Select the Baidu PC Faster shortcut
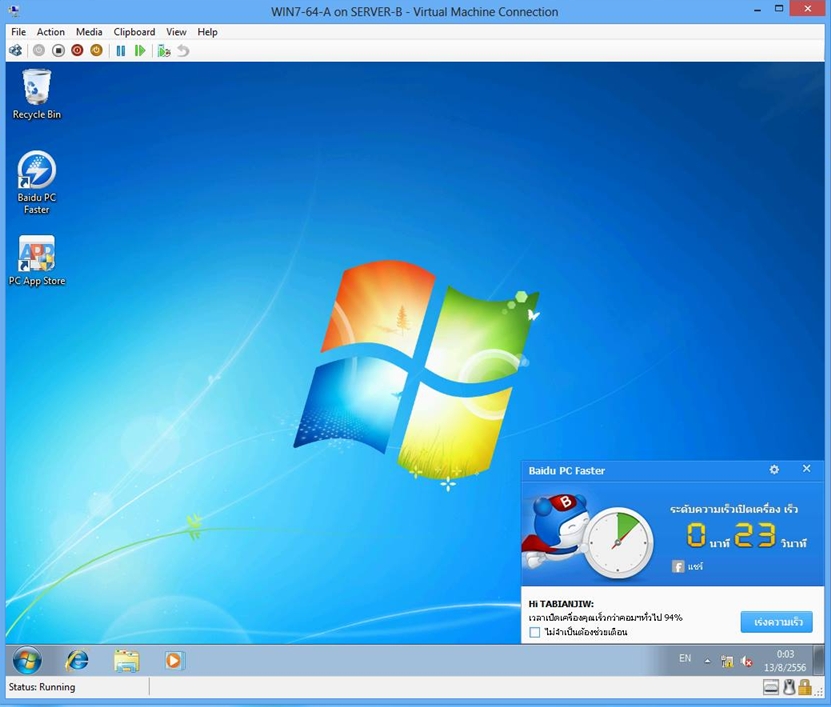The height and width of the screenshot is (707, 831). [37, 183]
